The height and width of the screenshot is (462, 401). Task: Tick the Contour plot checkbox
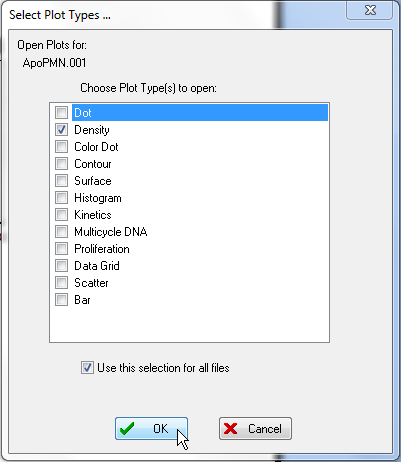[61, 164]
